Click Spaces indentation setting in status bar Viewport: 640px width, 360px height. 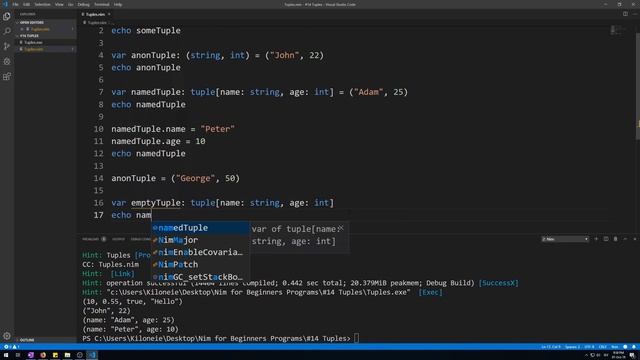tap(572, 347)
